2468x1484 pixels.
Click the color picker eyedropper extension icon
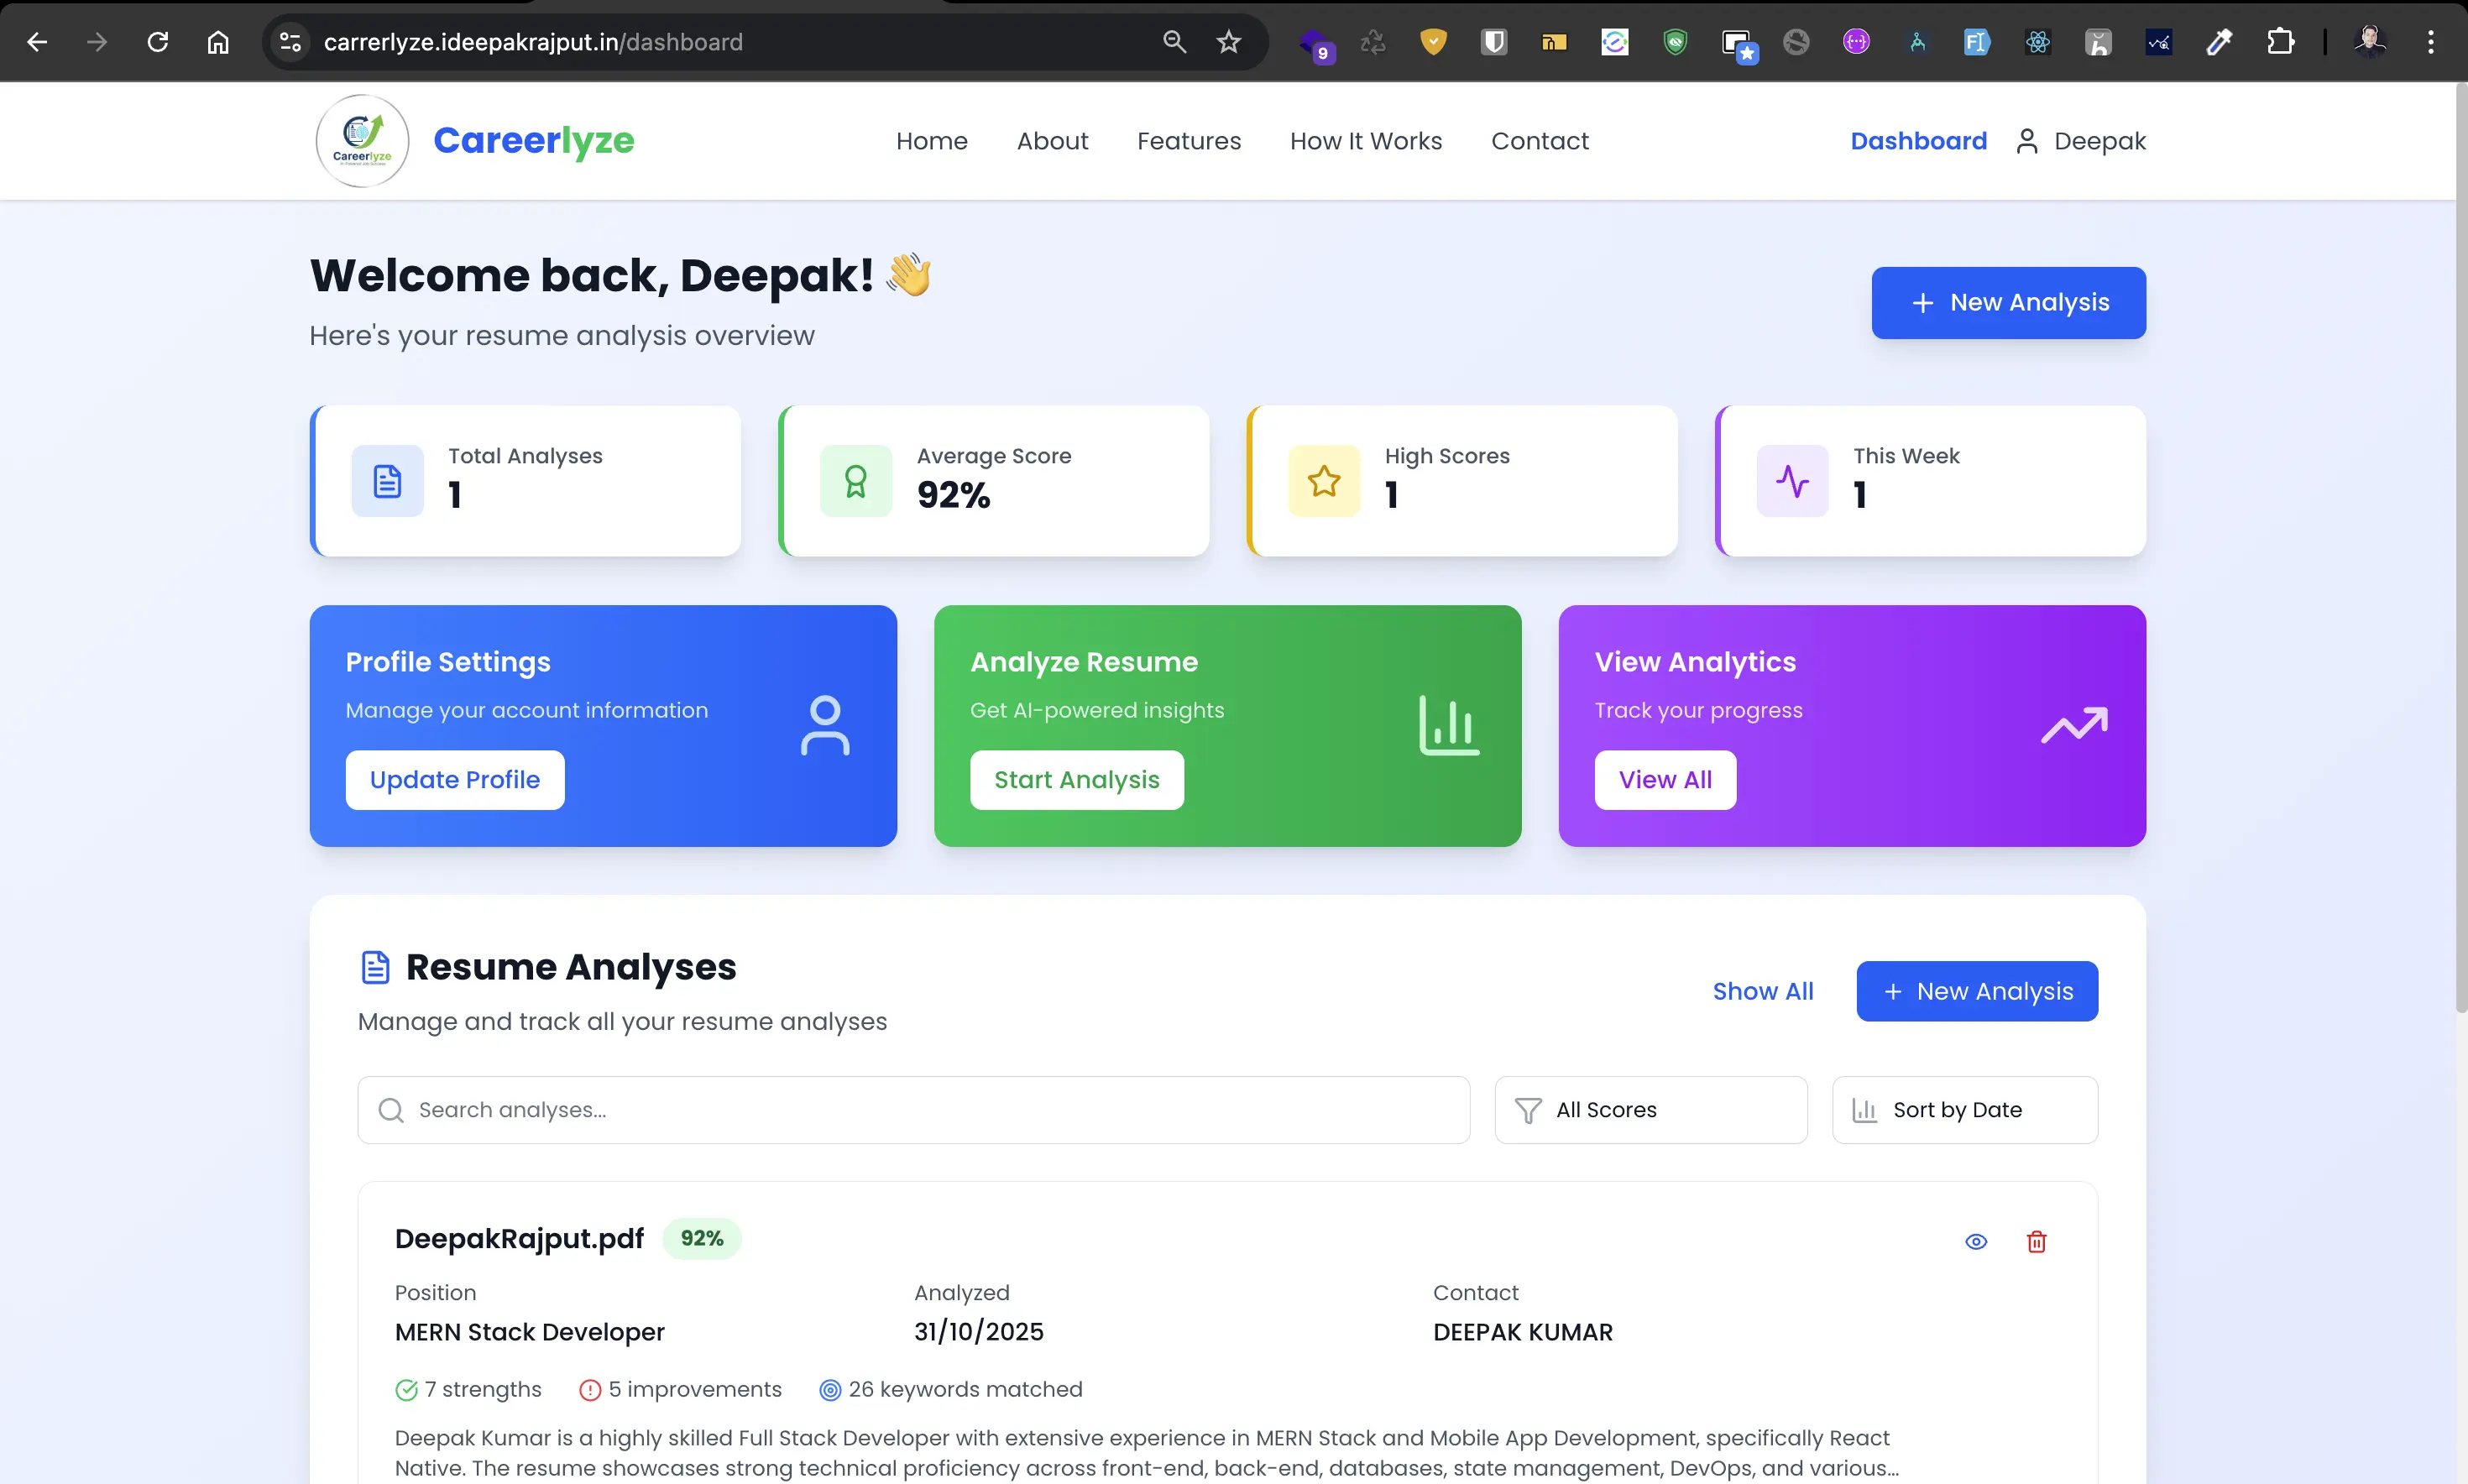pos(2219,42)
